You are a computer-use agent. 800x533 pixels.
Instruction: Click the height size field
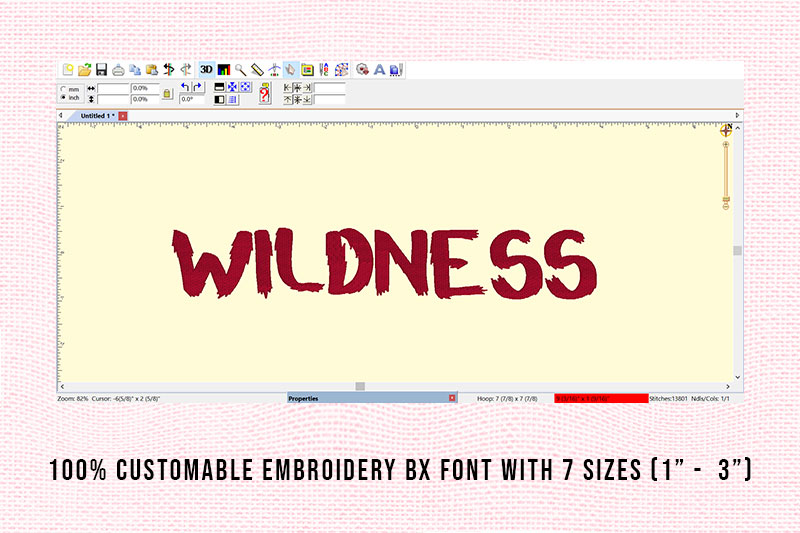113,99
